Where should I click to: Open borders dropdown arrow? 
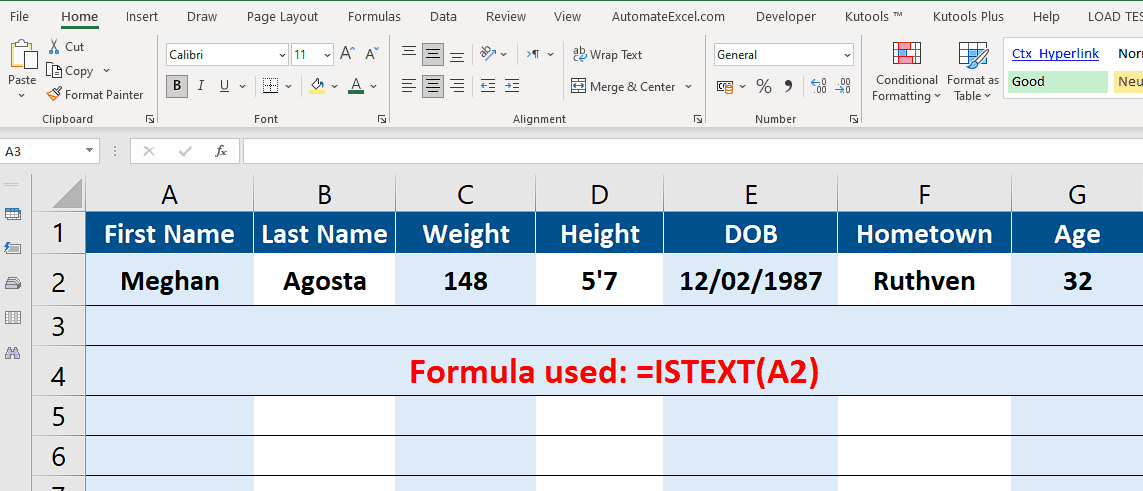(289, 87)
